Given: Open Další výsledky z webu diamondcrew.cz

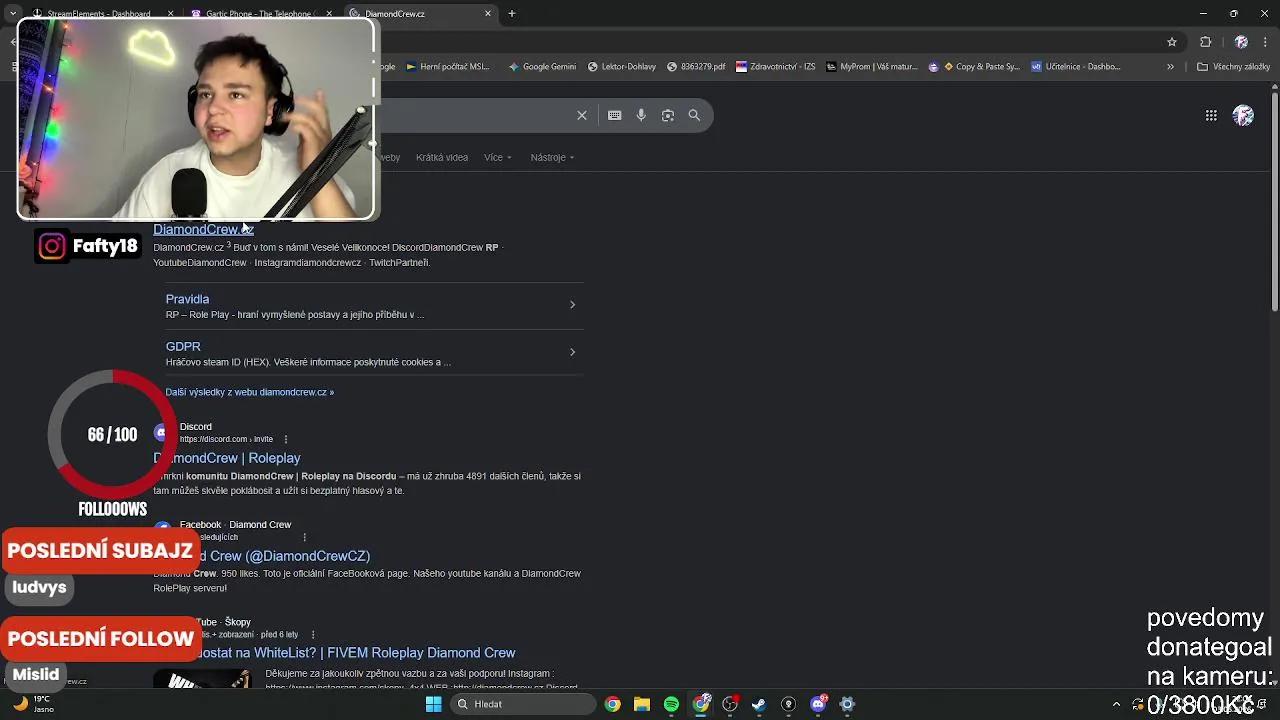Looking at the screenshot, I should pos(250,392).
